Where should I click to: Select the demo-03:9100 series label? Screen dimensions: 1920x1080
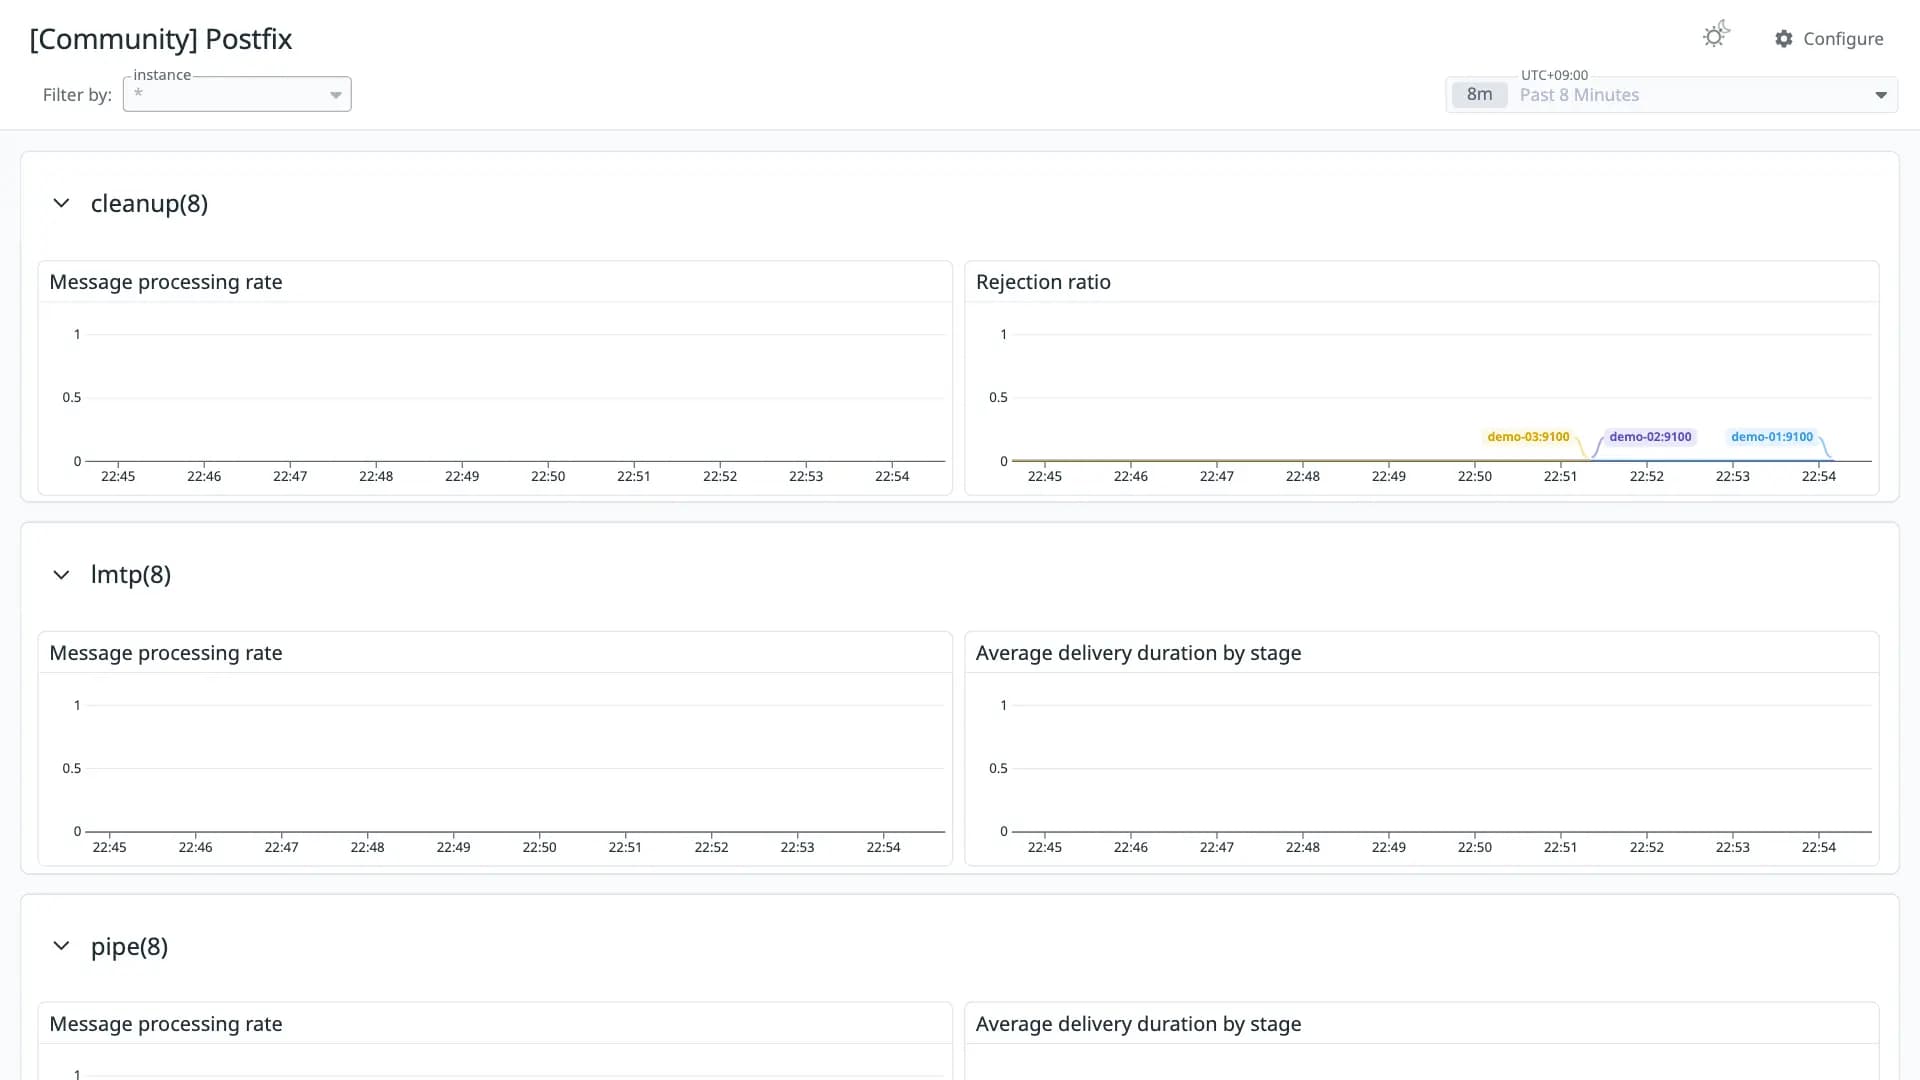click(1528, 437)
